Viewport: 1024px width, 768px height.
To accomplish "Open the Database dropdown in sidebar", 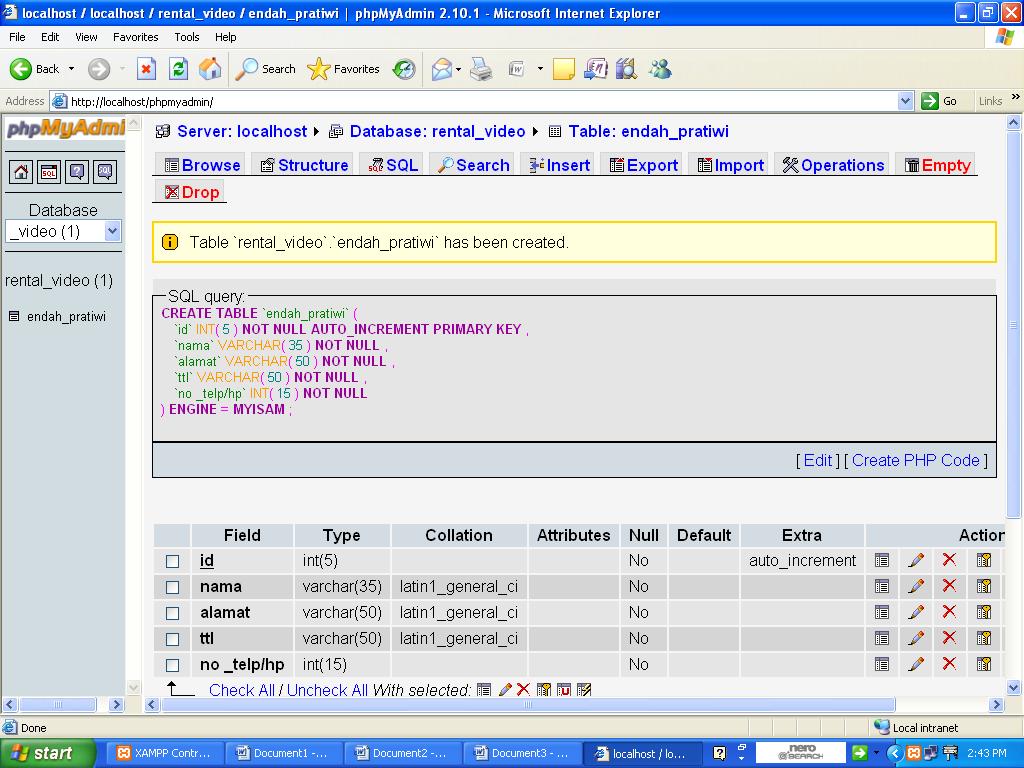I will pyautogui.click(x=63, y=231).
